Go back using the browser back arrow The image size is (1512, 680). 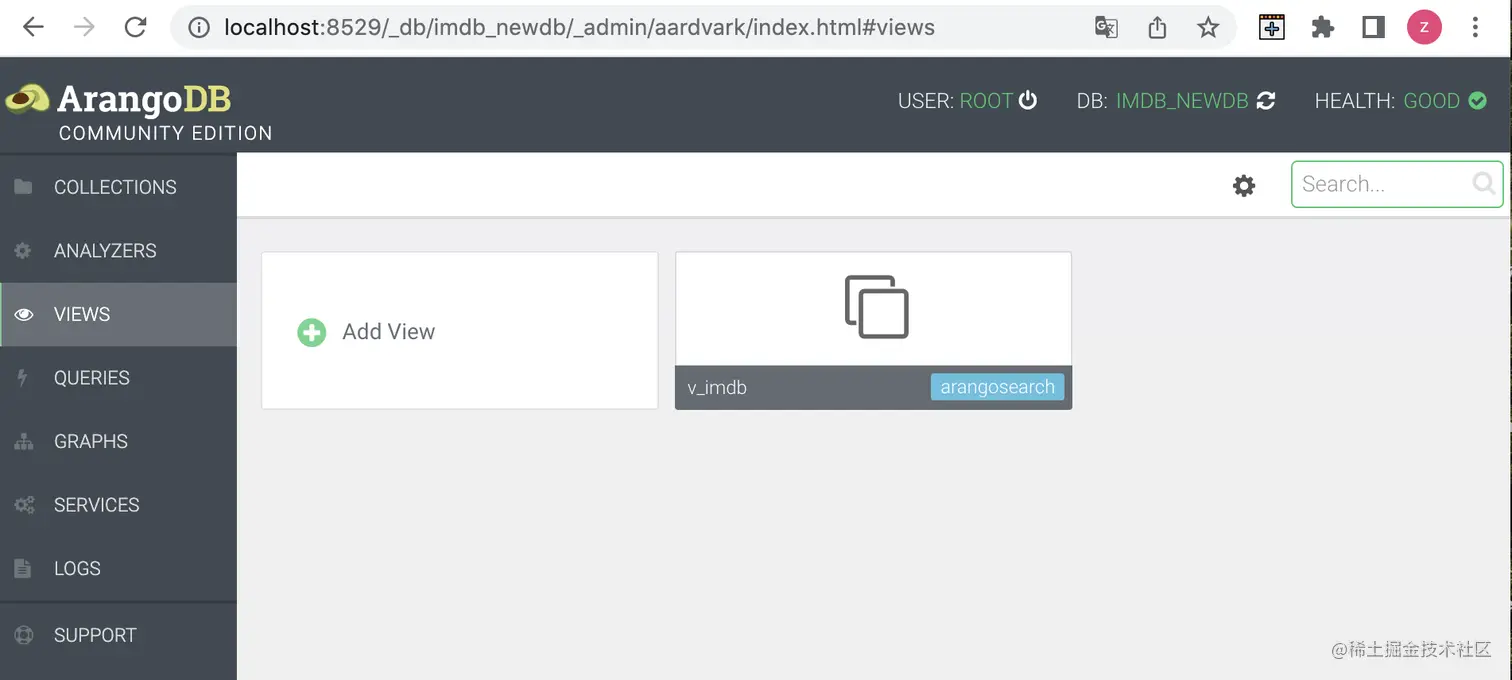[33, 27]
